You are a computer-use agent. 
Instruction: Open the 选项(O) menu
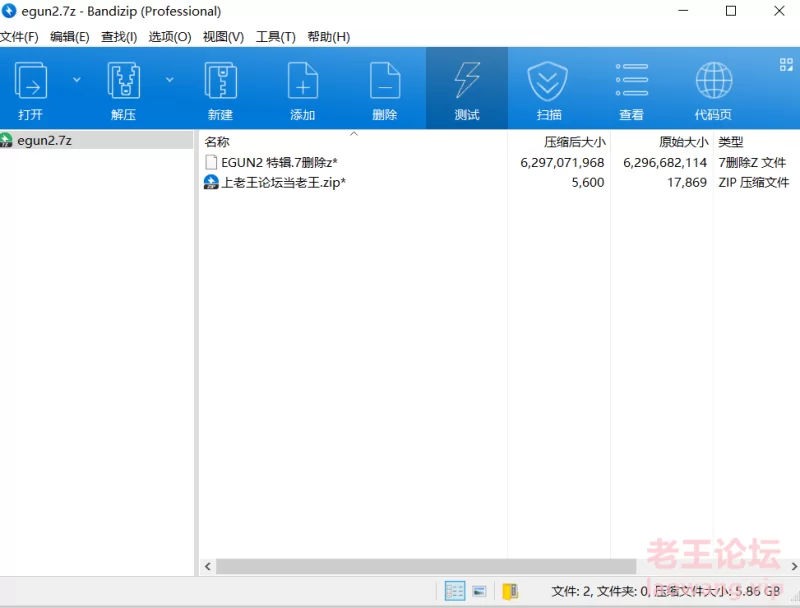click(170, 37)
